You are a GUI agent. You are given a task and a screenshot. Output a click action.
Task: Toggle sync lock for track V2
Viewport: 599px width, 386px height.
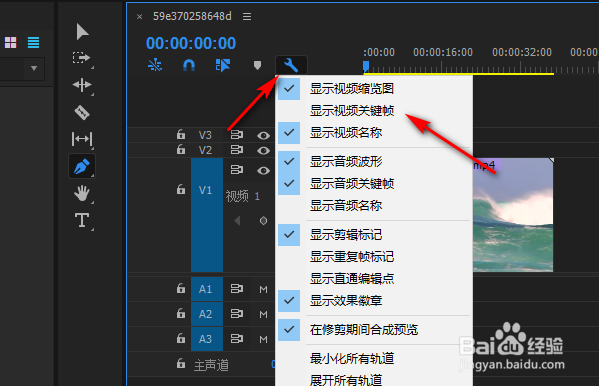click(237, 150)
